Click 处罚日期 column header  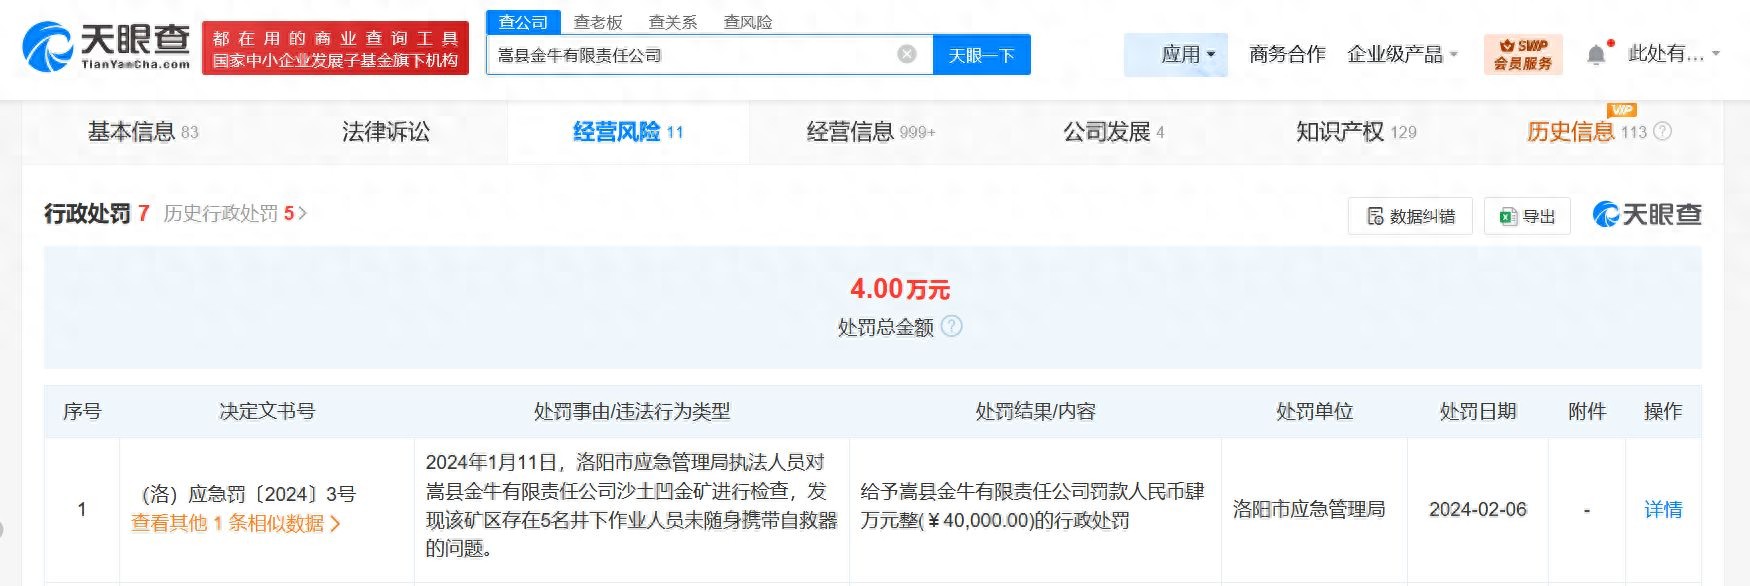1478,411
